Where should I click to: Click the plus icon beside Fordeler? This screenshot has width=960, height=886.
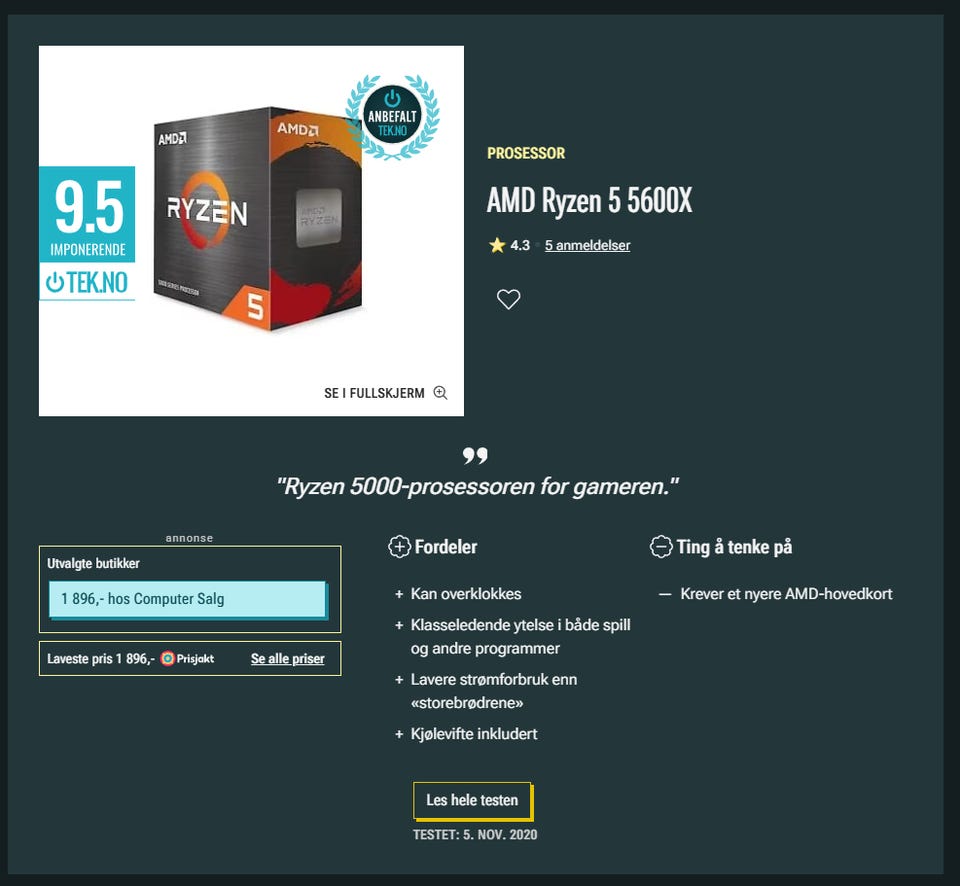coord(399,547)
